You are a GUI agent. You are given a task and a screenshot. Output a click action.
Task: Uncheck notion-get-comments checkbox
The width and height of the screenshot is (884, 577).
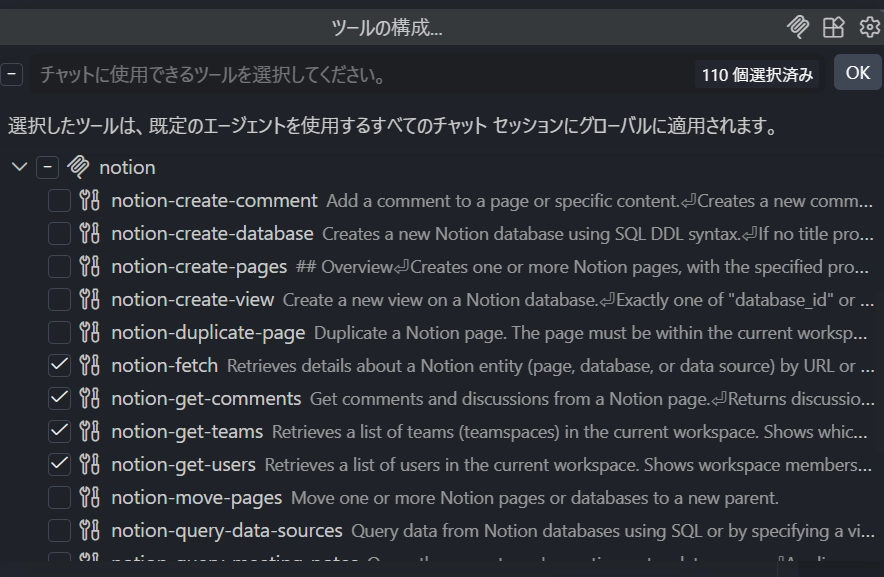(x=59, y=398)
